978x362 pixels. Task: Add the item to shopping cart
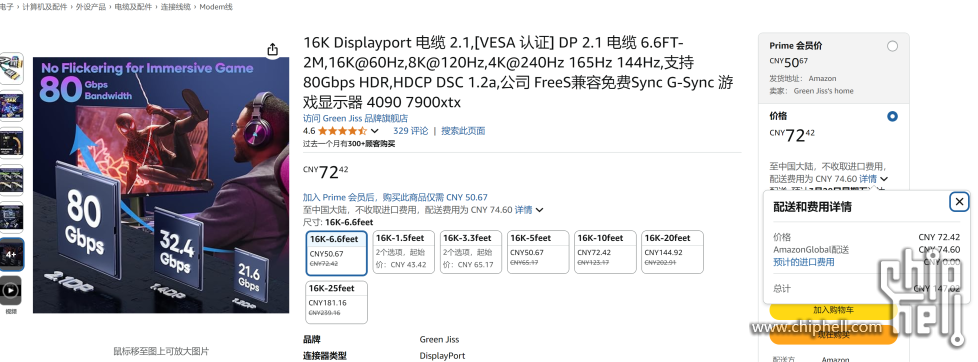(833, 310)
